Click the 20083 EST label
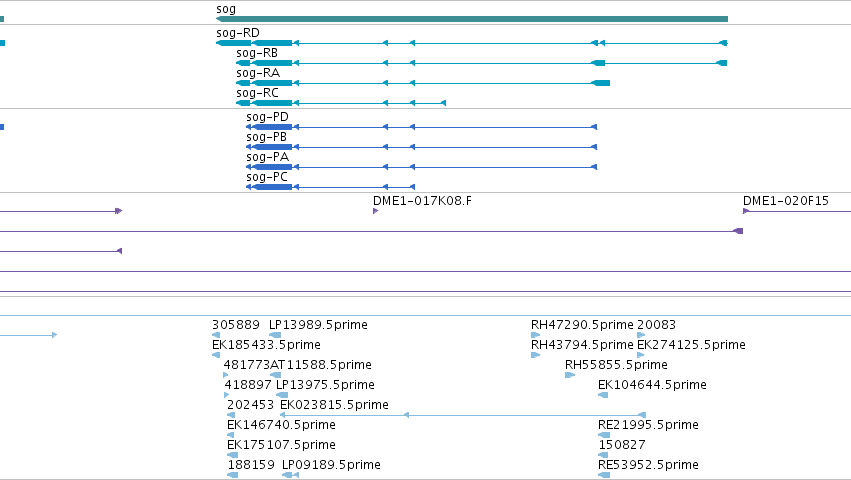 [656, 325]
